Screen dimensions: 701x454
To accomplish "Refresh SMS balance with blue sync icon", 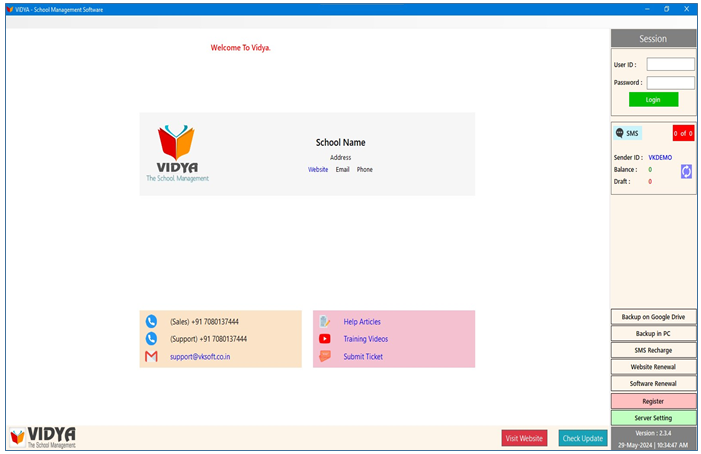I will point(686,171).
